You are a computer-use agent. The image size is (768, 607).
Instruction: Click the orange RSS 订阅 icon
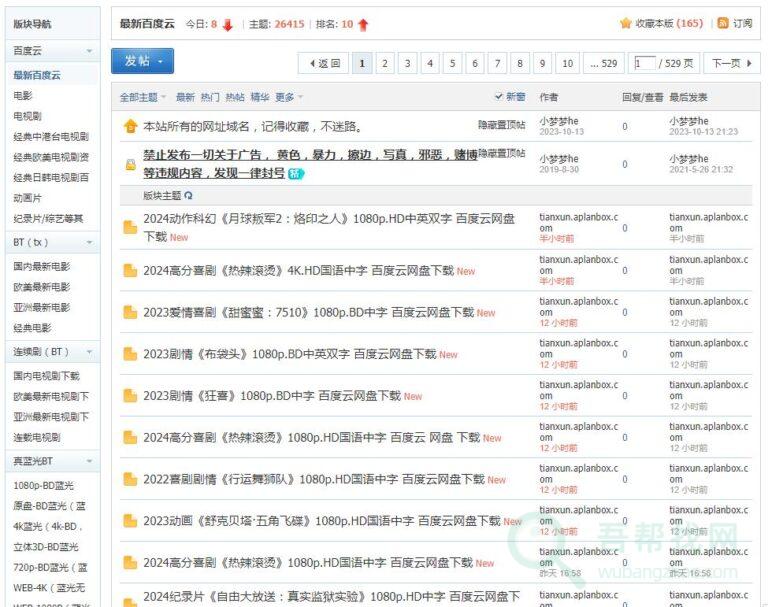click(x=722, y=23)
